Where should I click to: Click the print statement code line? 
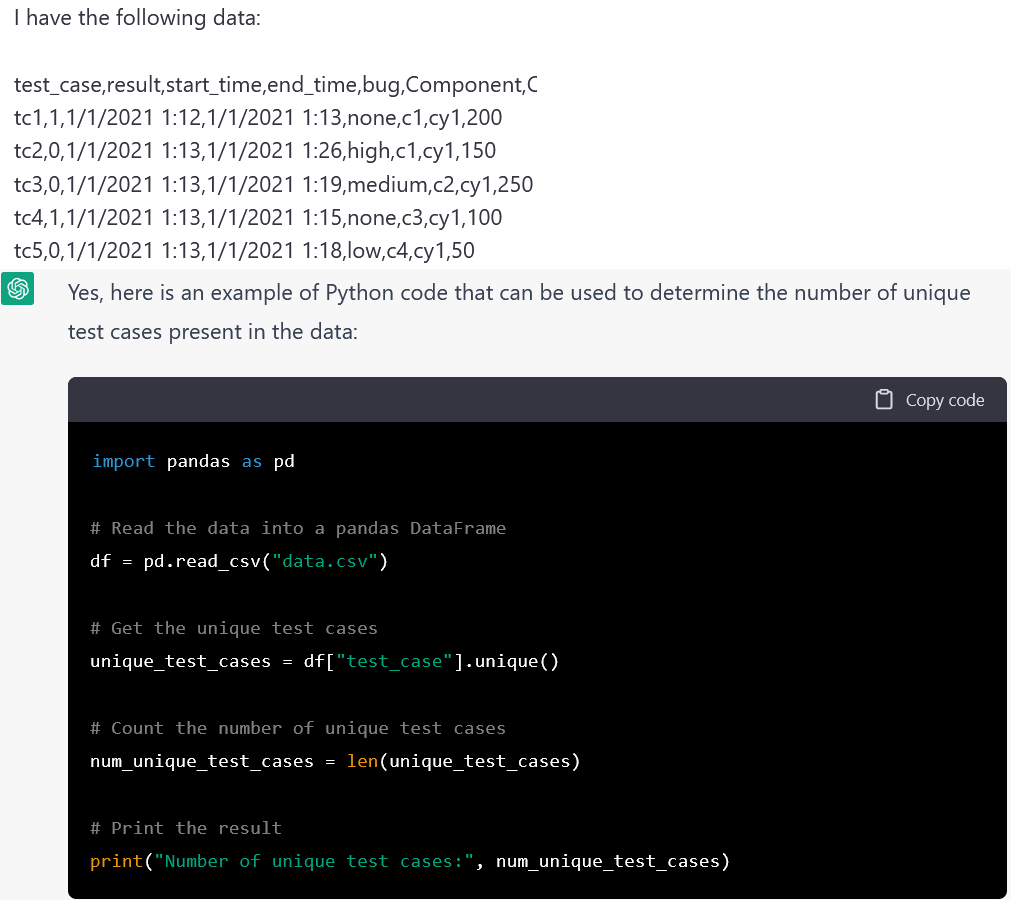tap(410, 861)
